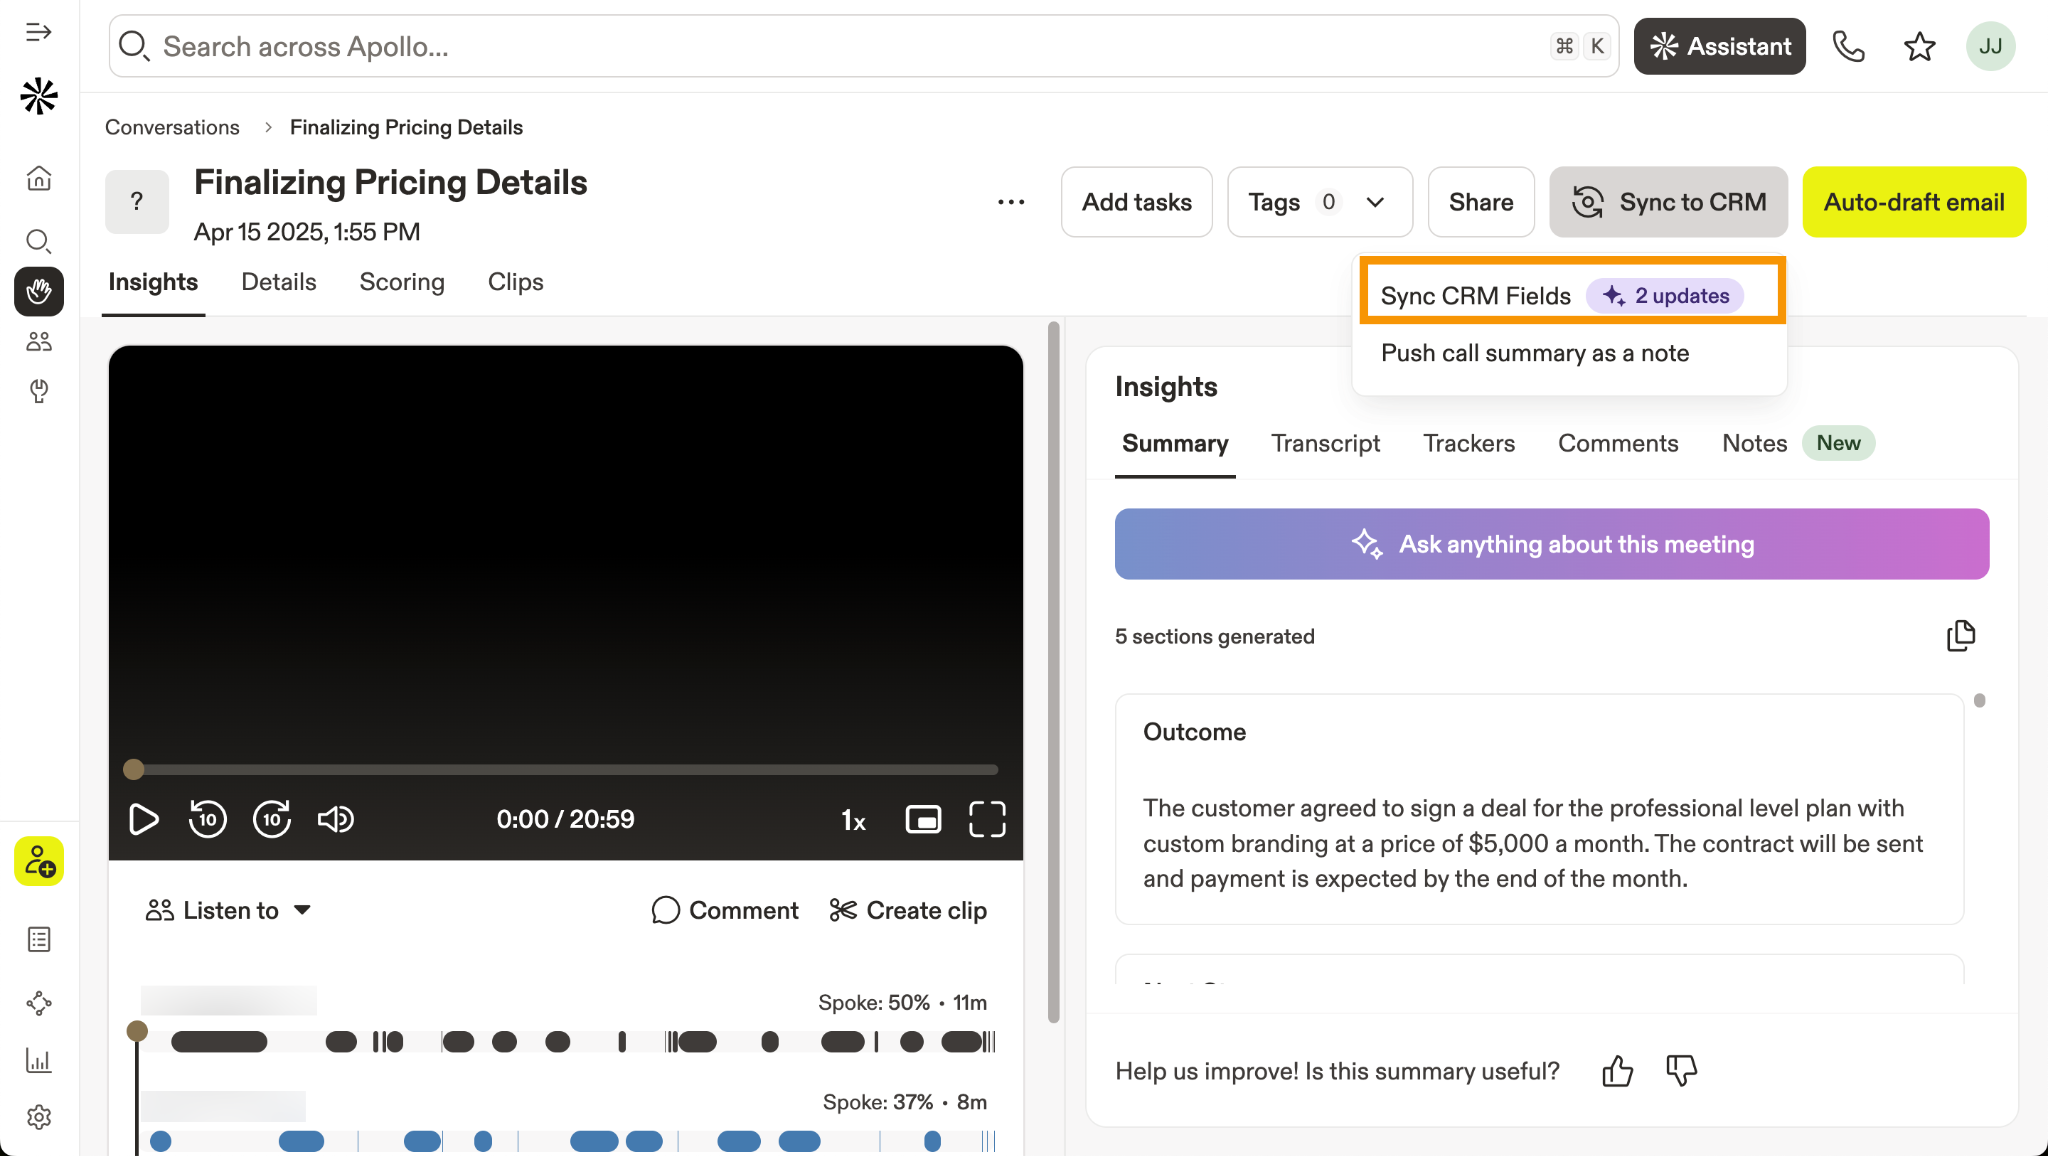
Task: Select Sync CRM Fields menu option
Action: [x=1572, y=296]
